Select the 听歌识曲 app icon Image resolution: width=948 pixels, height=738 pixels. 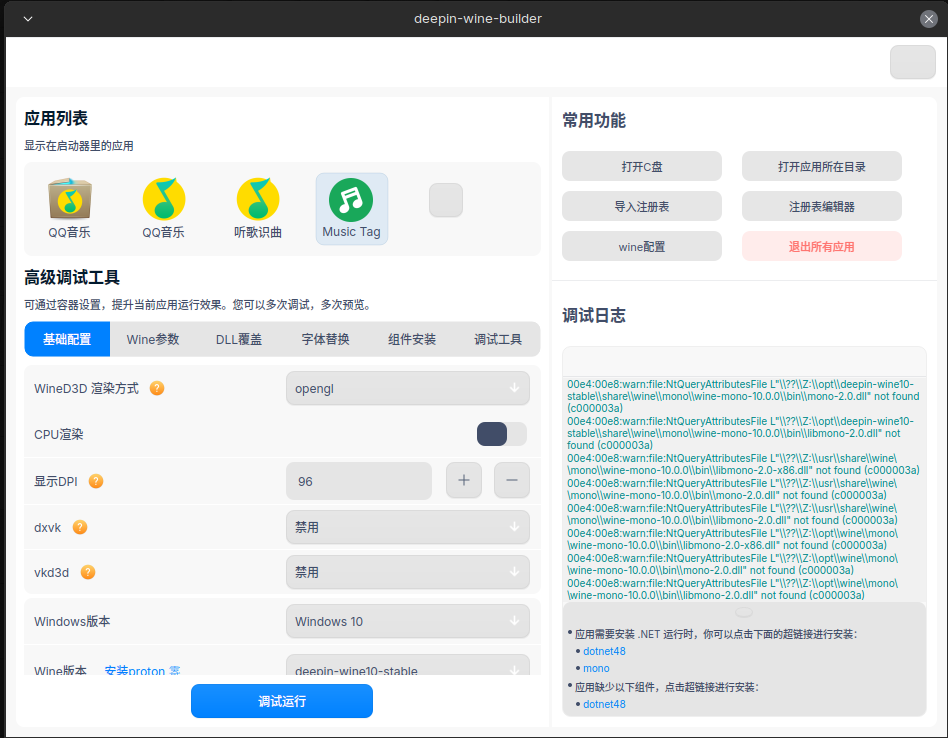(258, 209)
